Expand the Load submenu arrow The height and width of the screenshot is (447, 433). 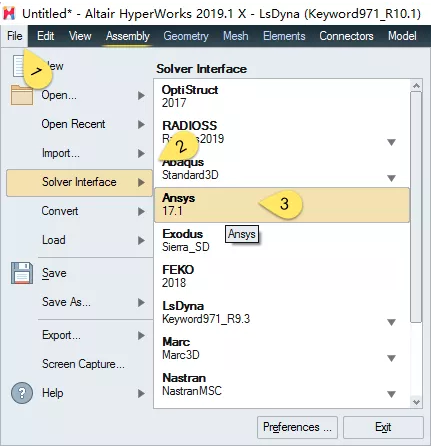click(x=141, y=240)
